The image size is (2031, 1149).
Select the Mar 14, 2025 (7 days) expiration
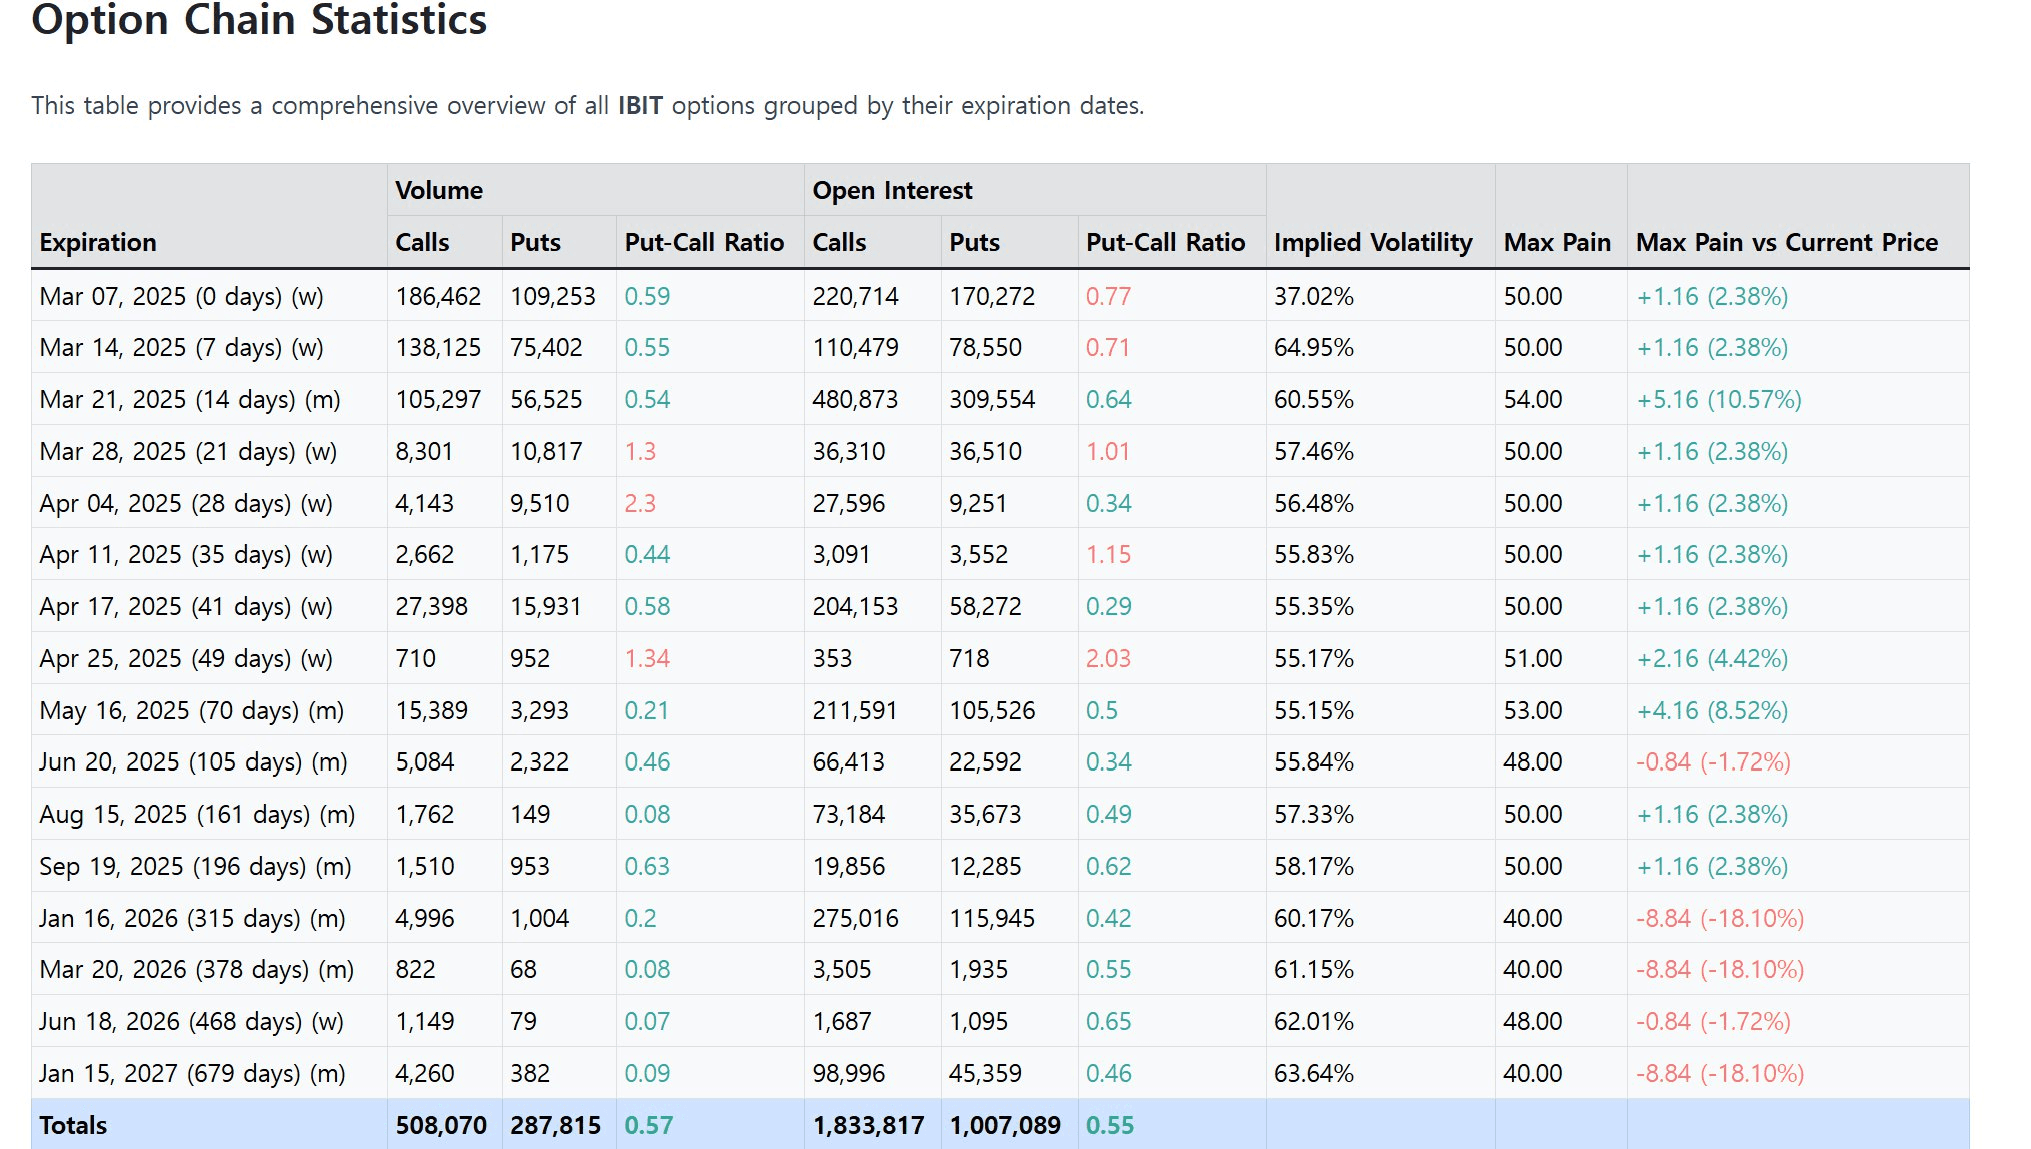[182, 347]
